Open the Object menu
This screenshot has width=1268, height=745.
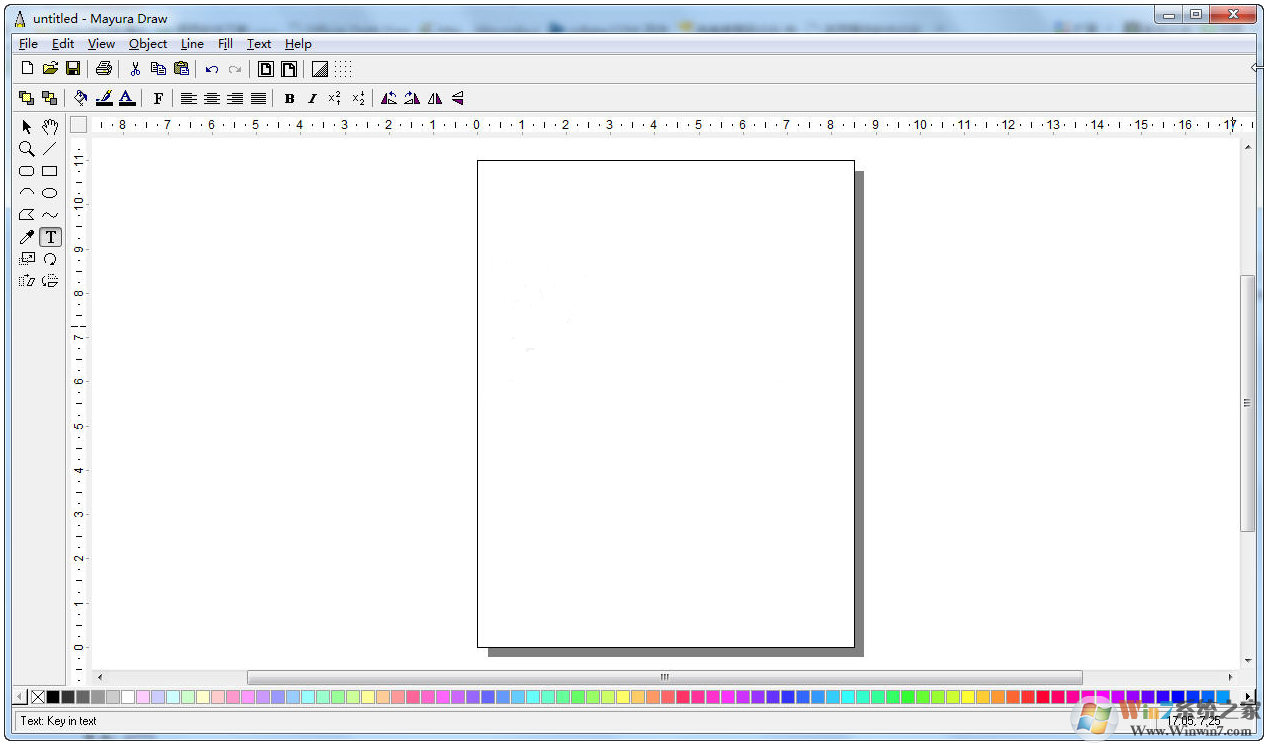pos(148,44)
